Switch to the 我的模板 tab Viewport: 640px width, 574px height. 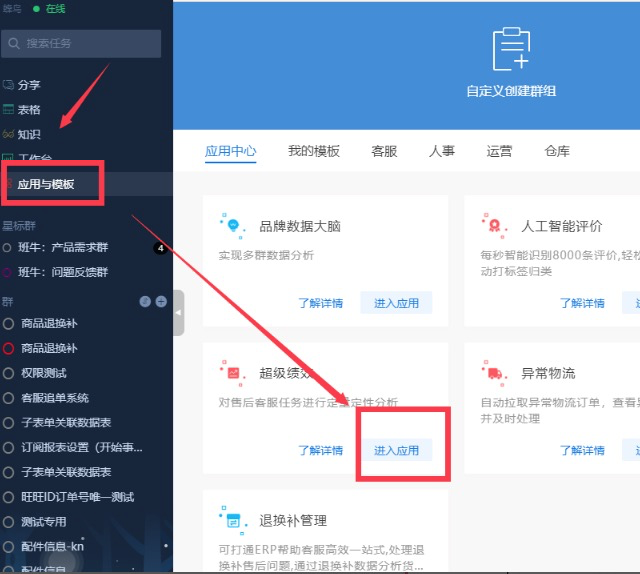coord(314,151)
